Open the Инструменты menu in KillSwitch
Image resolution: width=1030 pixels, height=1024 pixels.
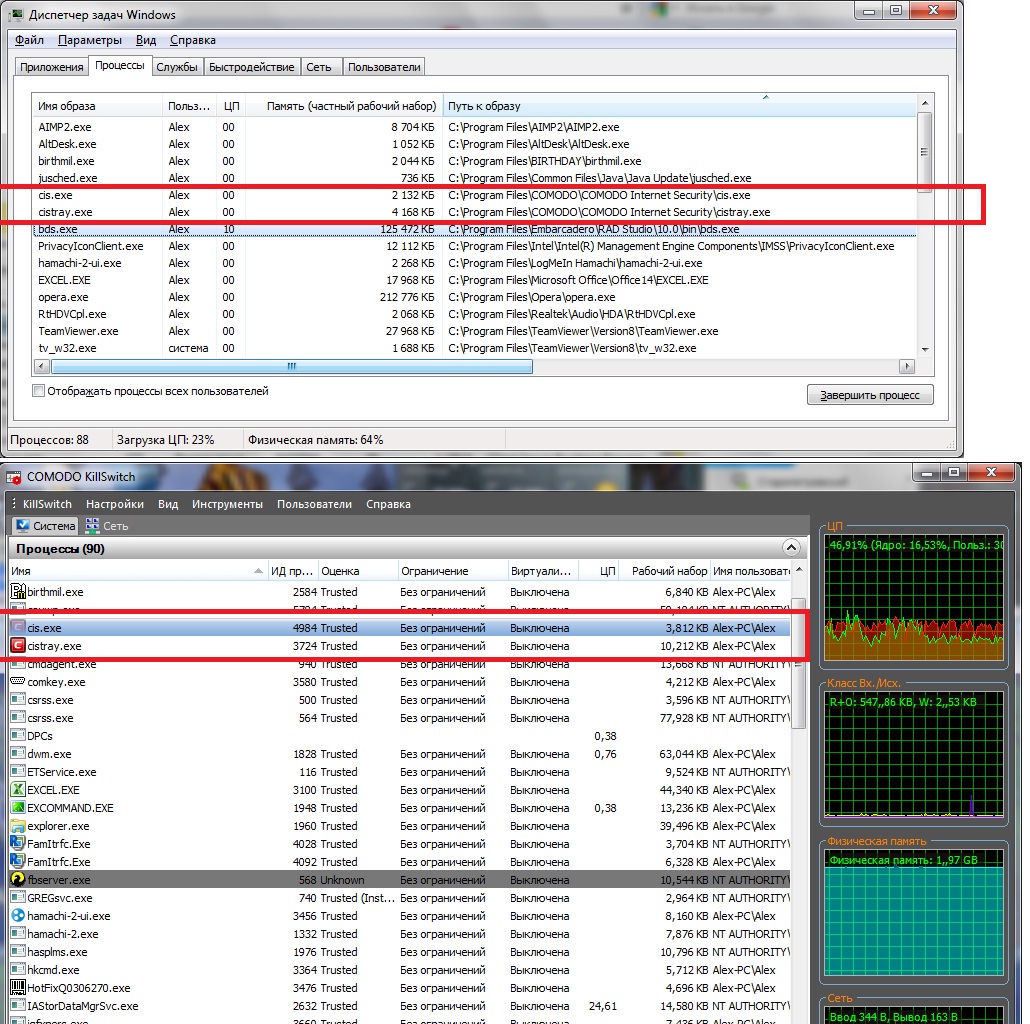click(227, 504)
